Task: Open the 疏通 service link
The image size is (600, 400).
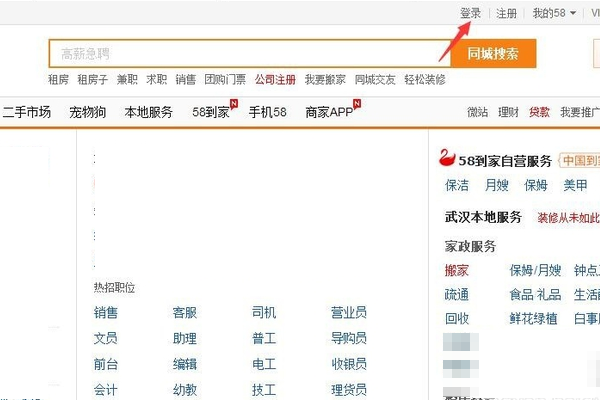Action: click(x=457, y=295)
